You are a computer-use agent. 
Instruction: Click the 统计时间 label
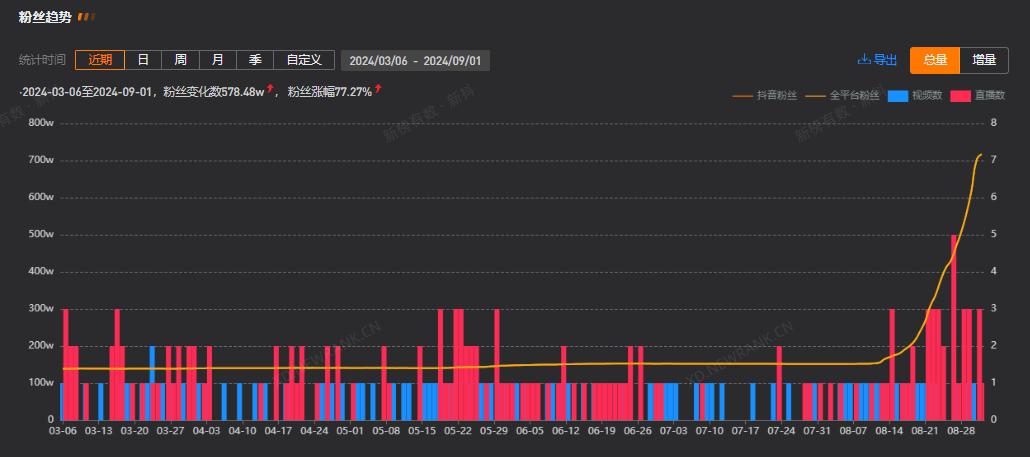pos(42,60)
